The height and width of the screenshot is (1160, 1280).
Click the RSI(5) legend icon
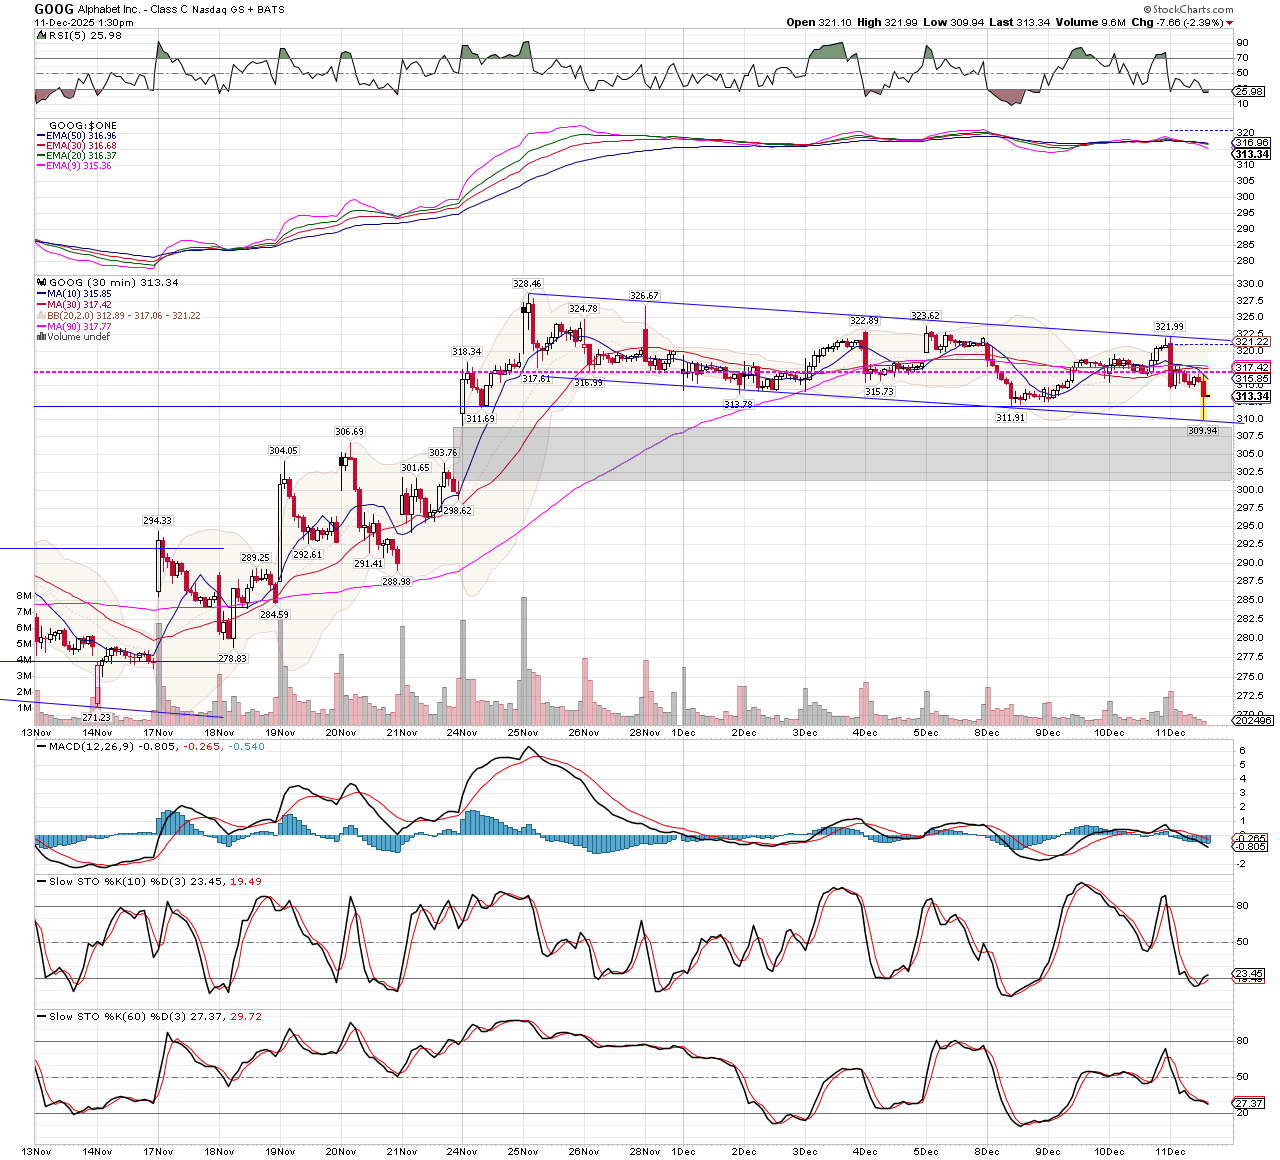tap(40, 35)
